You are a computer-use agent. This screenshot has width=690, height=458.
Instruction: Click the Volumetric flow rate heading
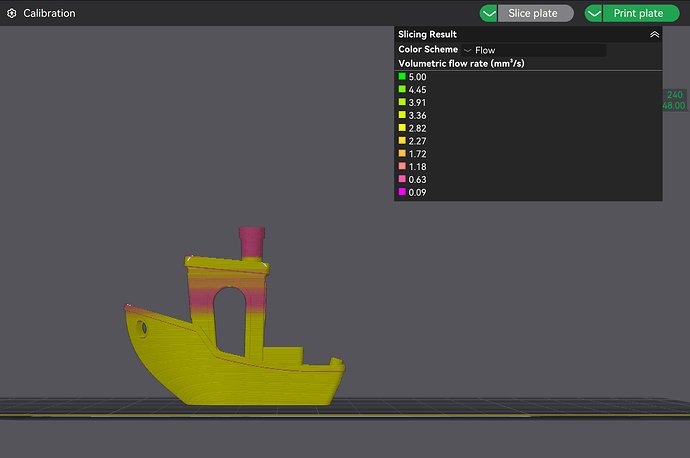(461, 63)
